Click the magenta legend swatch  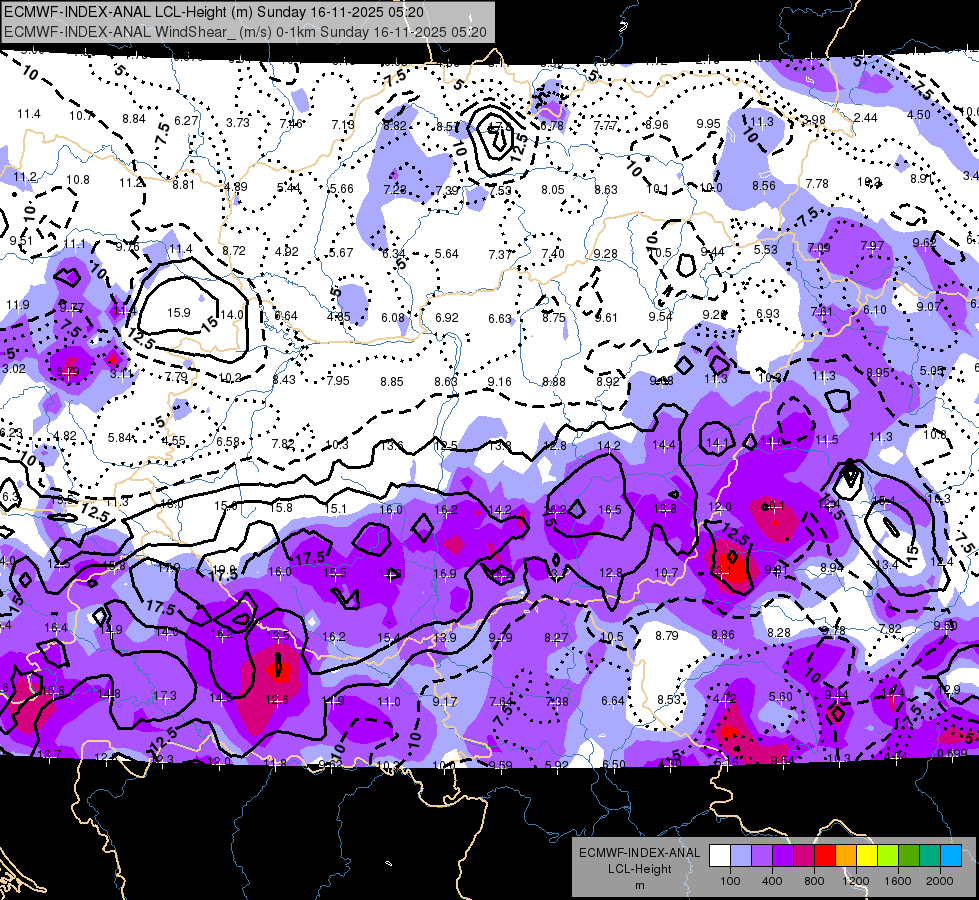coord(804,856)
